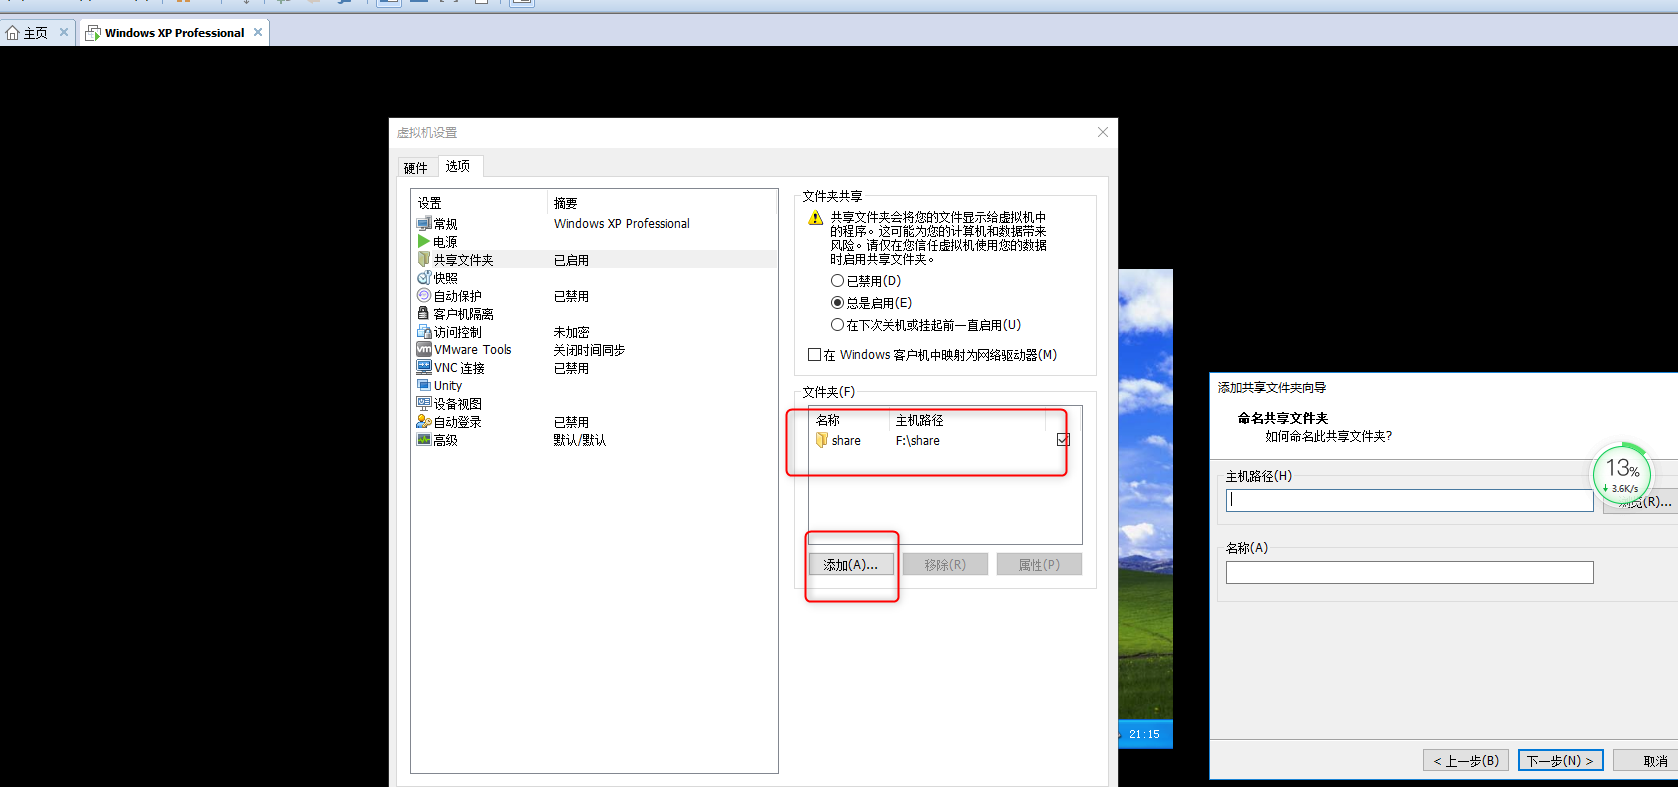
Task: Focus the 主机路径(H) input field
Action: point(1410,500)
